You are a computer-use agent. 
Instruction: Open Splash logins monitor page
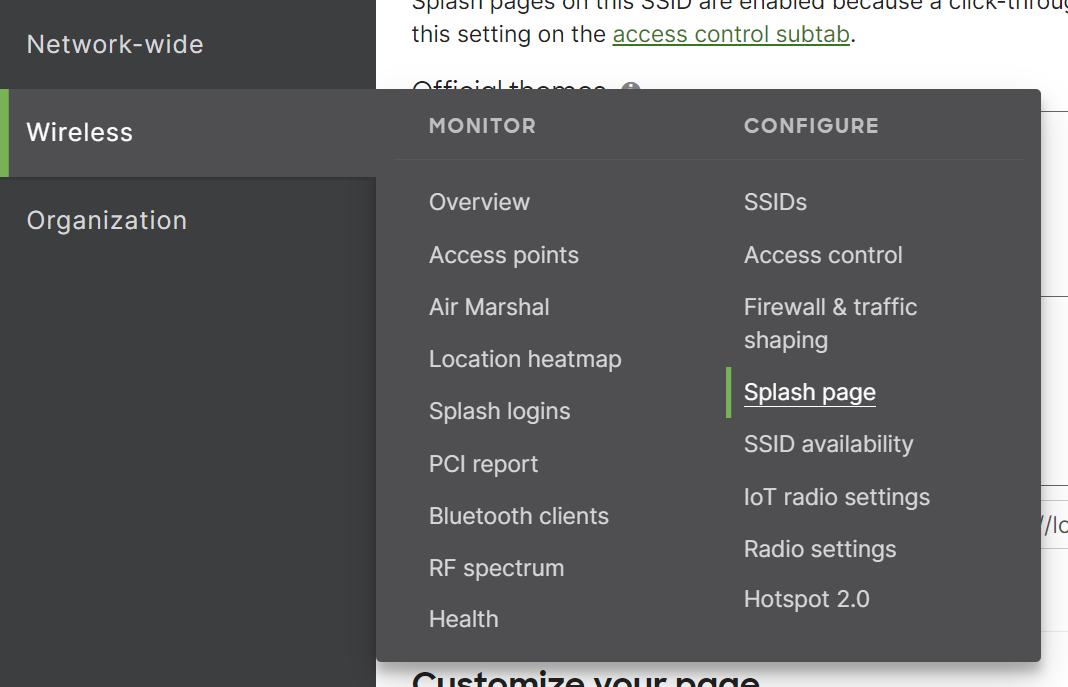pyautogui.click(x=499, y=411)
